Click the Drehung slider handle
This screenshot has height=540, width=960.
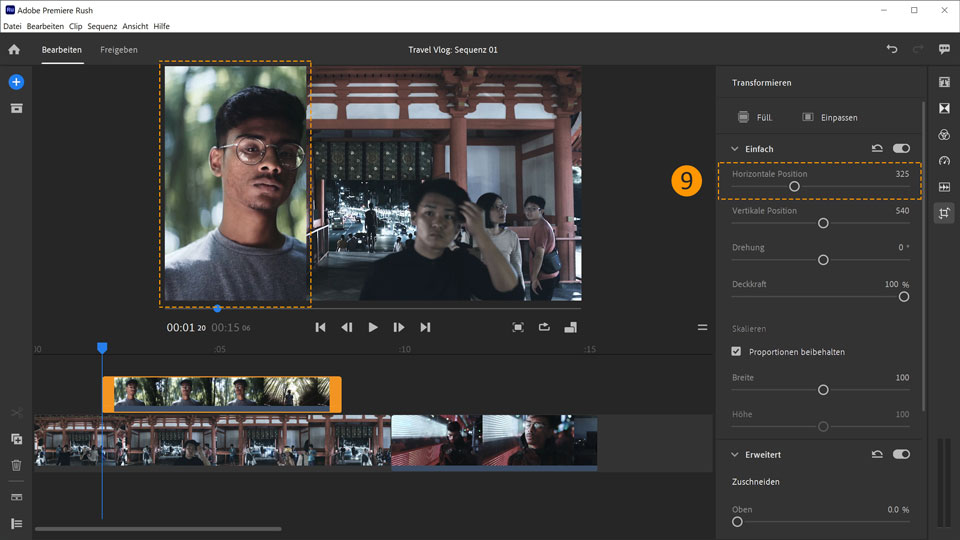coord(823,260)
